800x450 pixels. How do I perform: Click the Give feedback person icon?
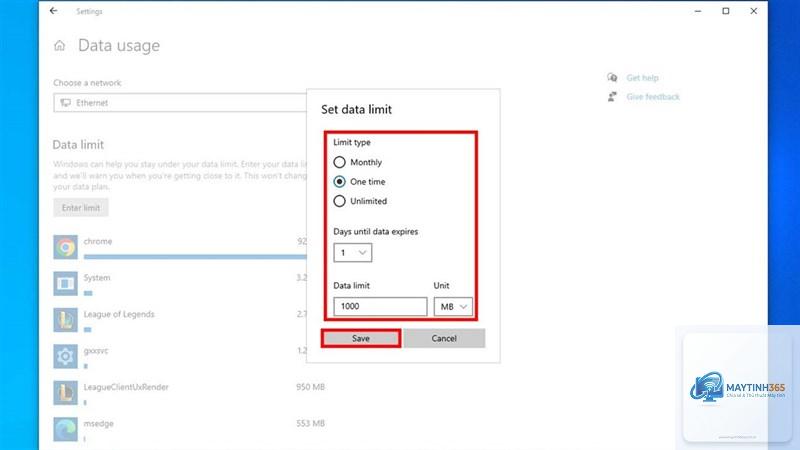(612, 96)
